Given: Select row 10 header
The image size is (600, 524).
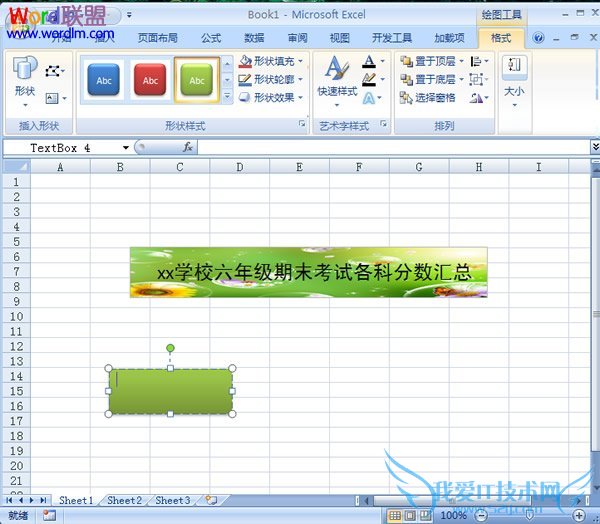Looking at the screenshot, I should click(x=16, y=317).
